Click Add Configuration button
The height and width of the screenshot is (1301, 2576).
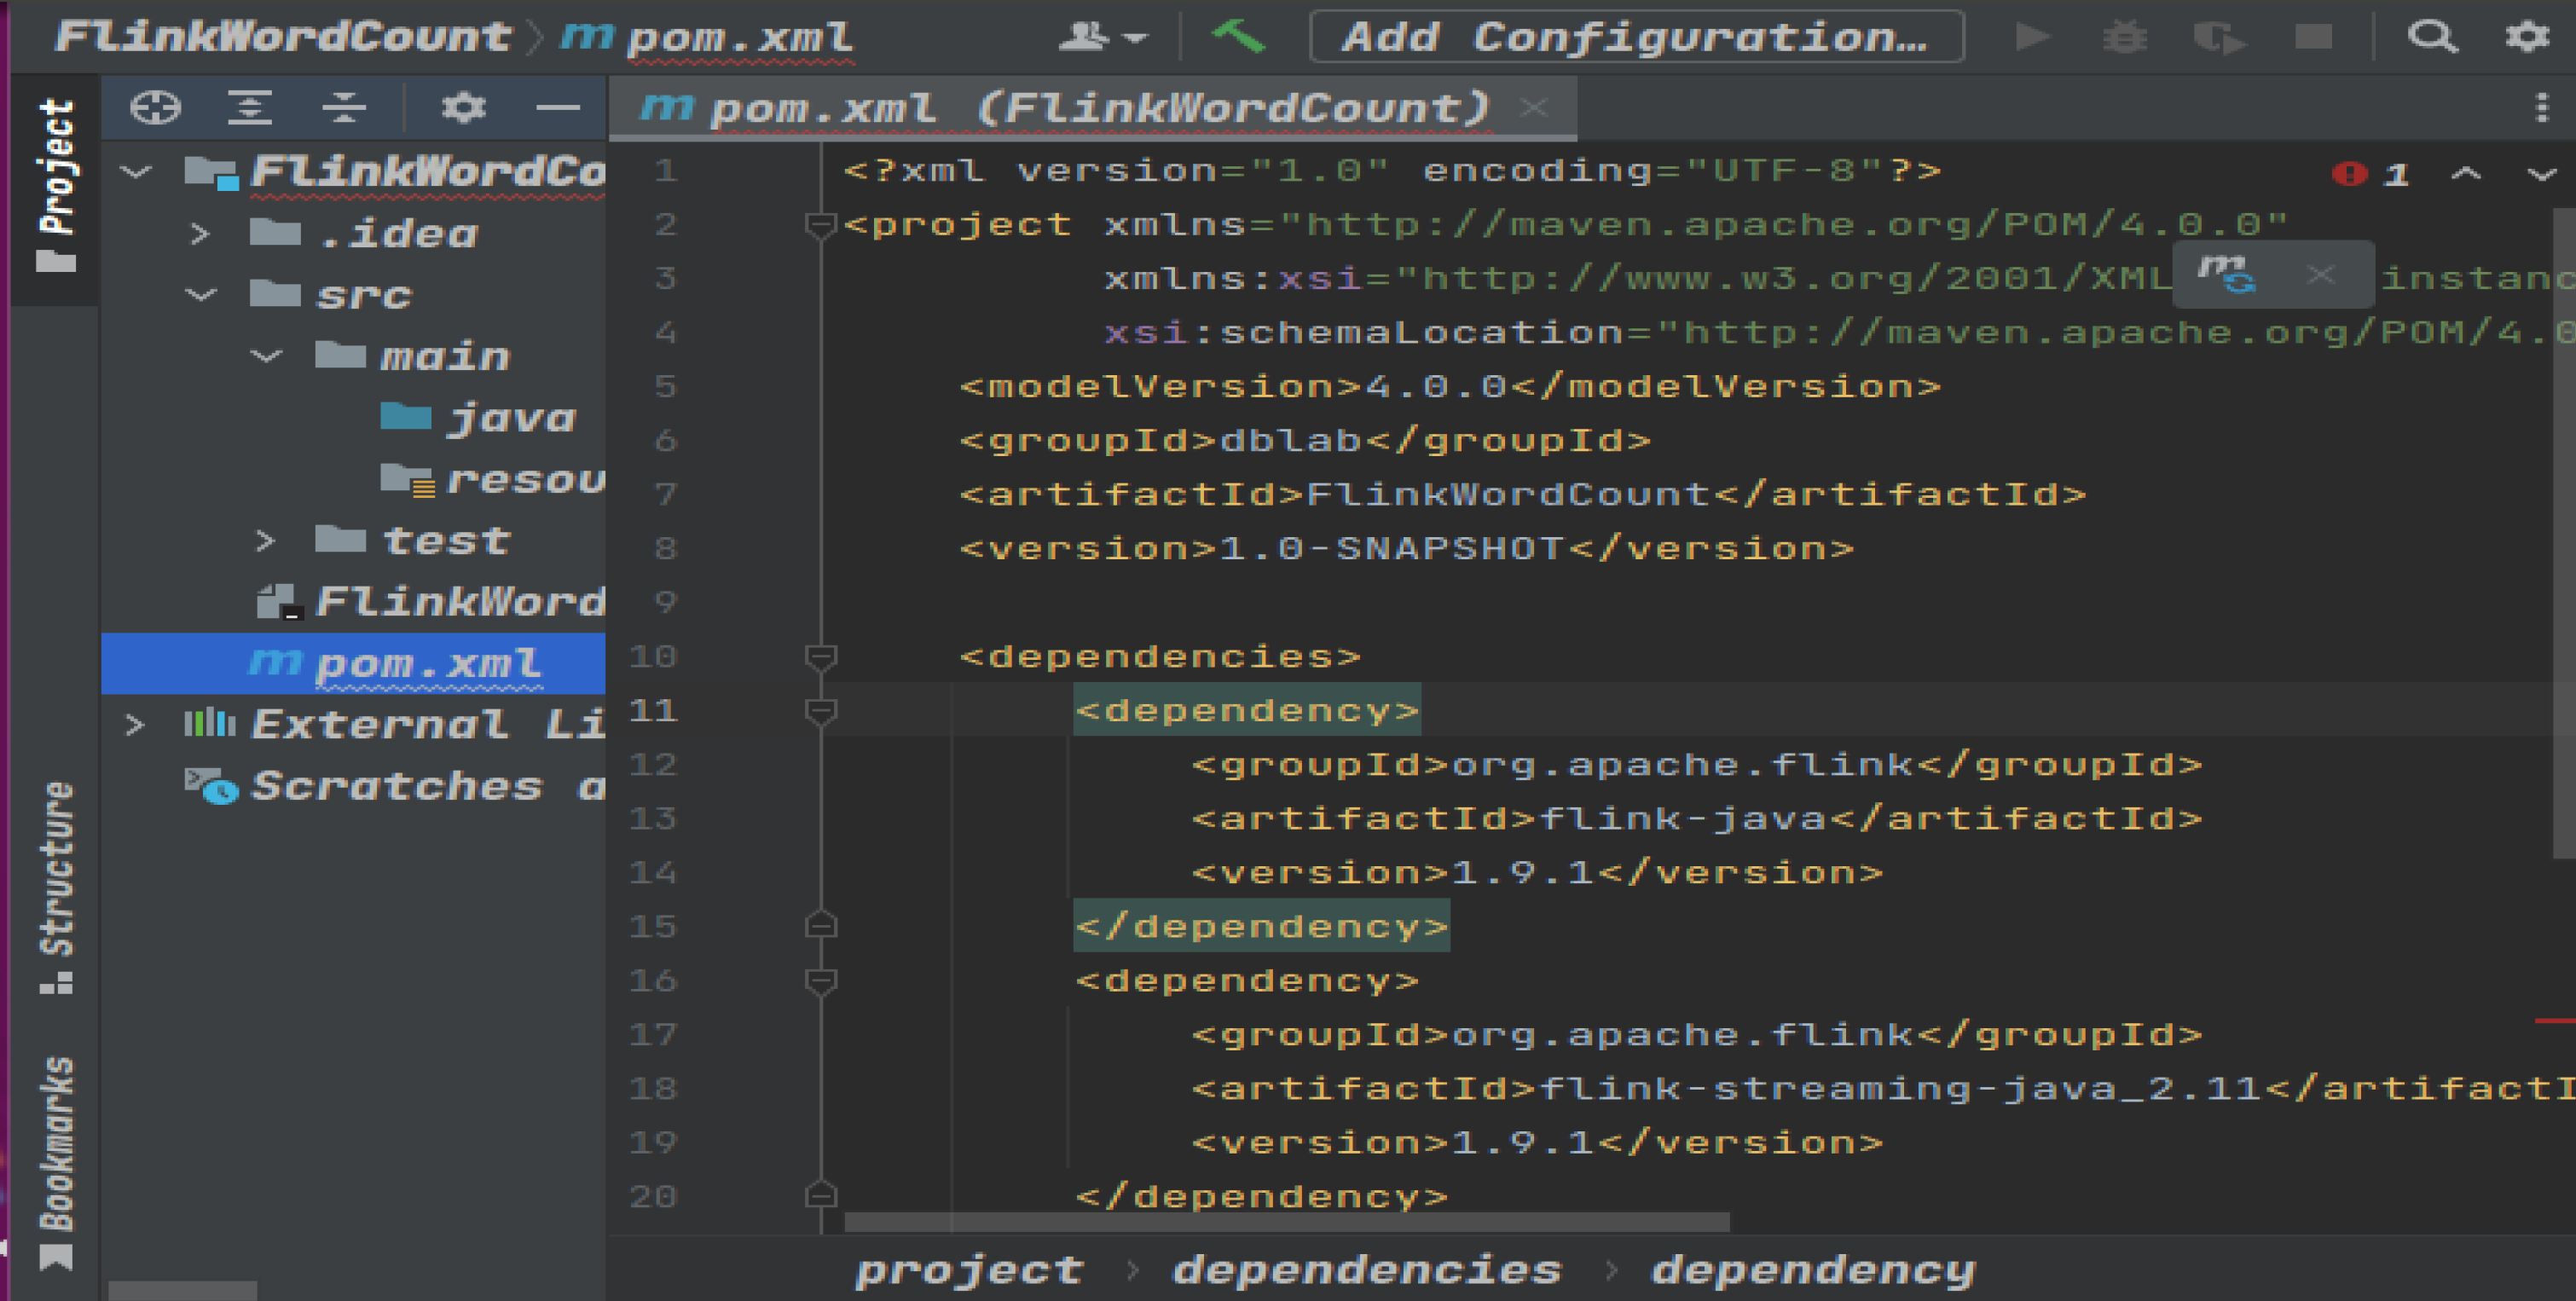[1636, 37]
